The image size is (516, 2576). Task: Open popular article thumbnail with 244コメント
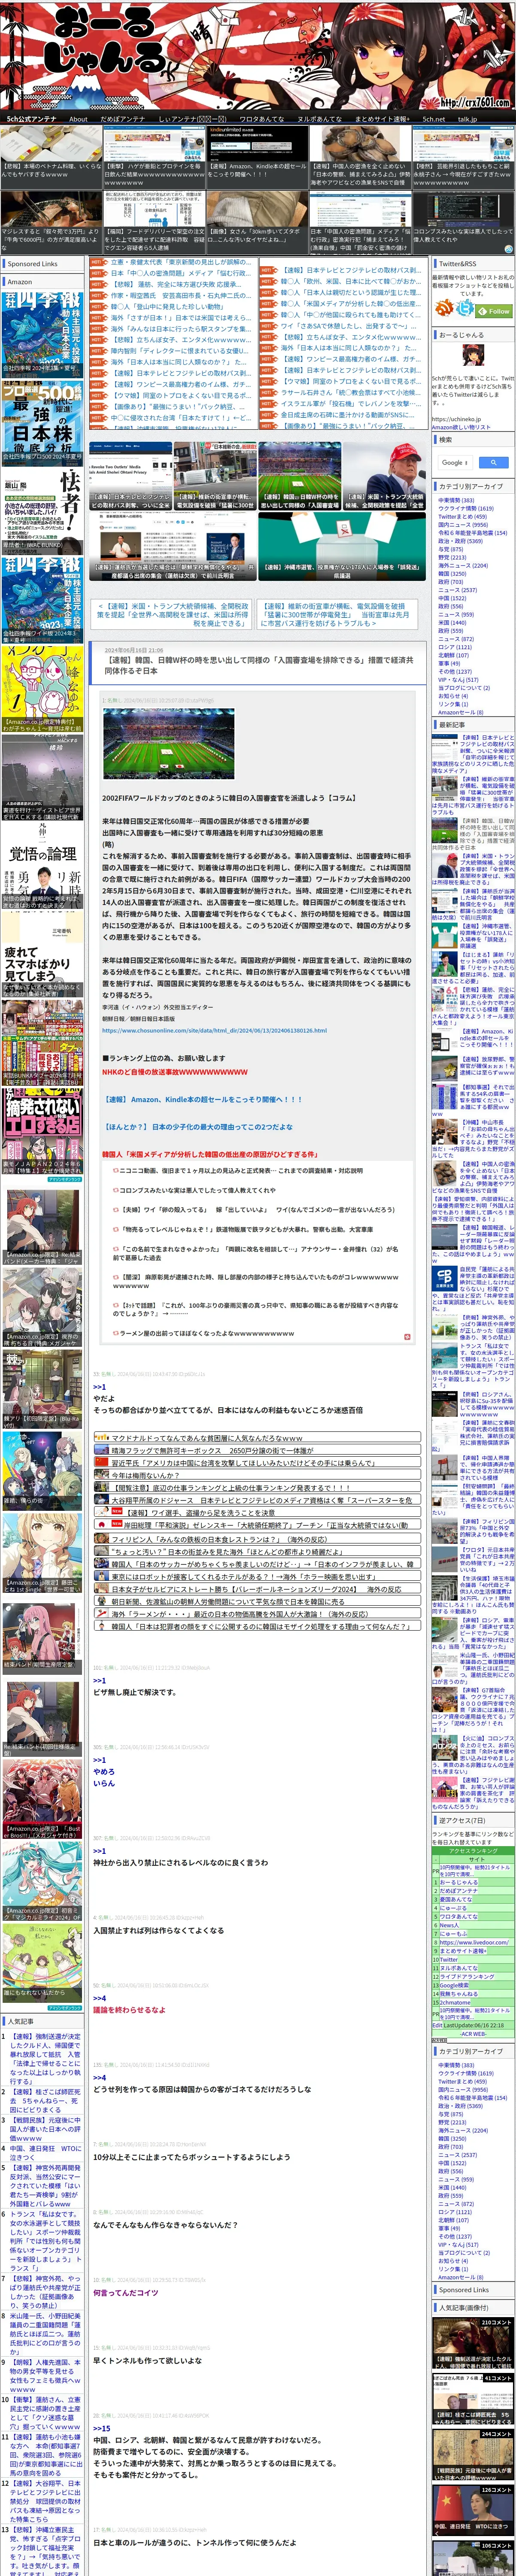474,2454
